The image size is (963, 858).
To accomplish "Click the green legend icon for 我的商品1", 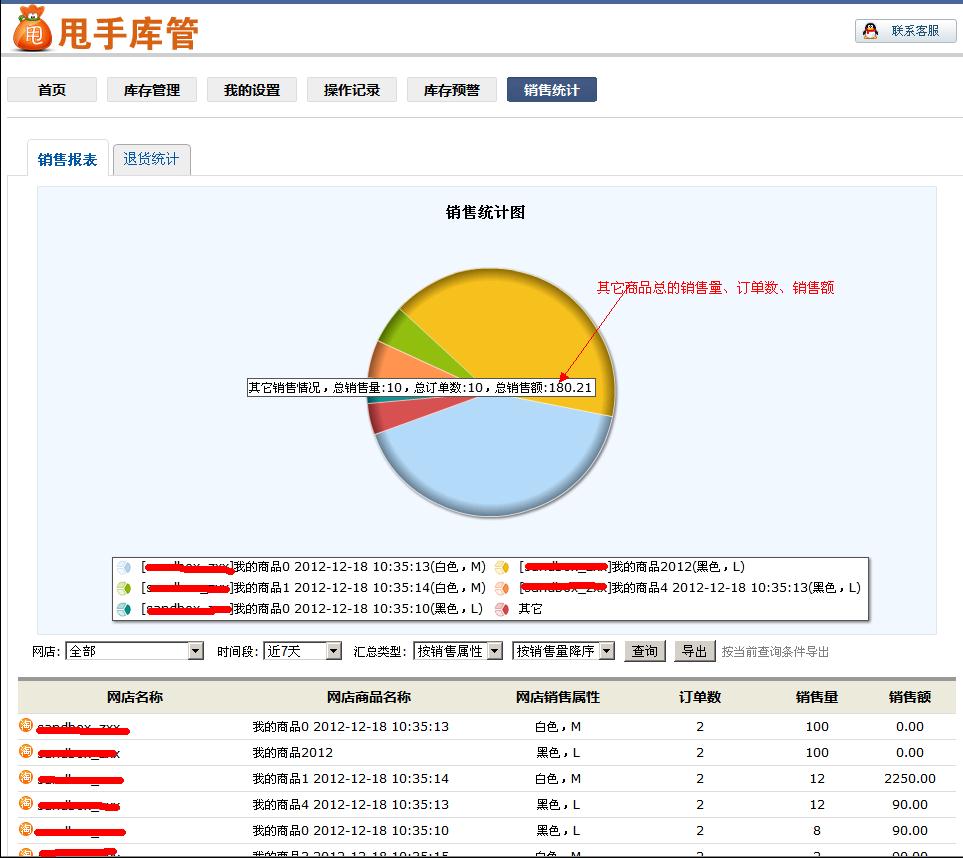I will coord(124,588).
